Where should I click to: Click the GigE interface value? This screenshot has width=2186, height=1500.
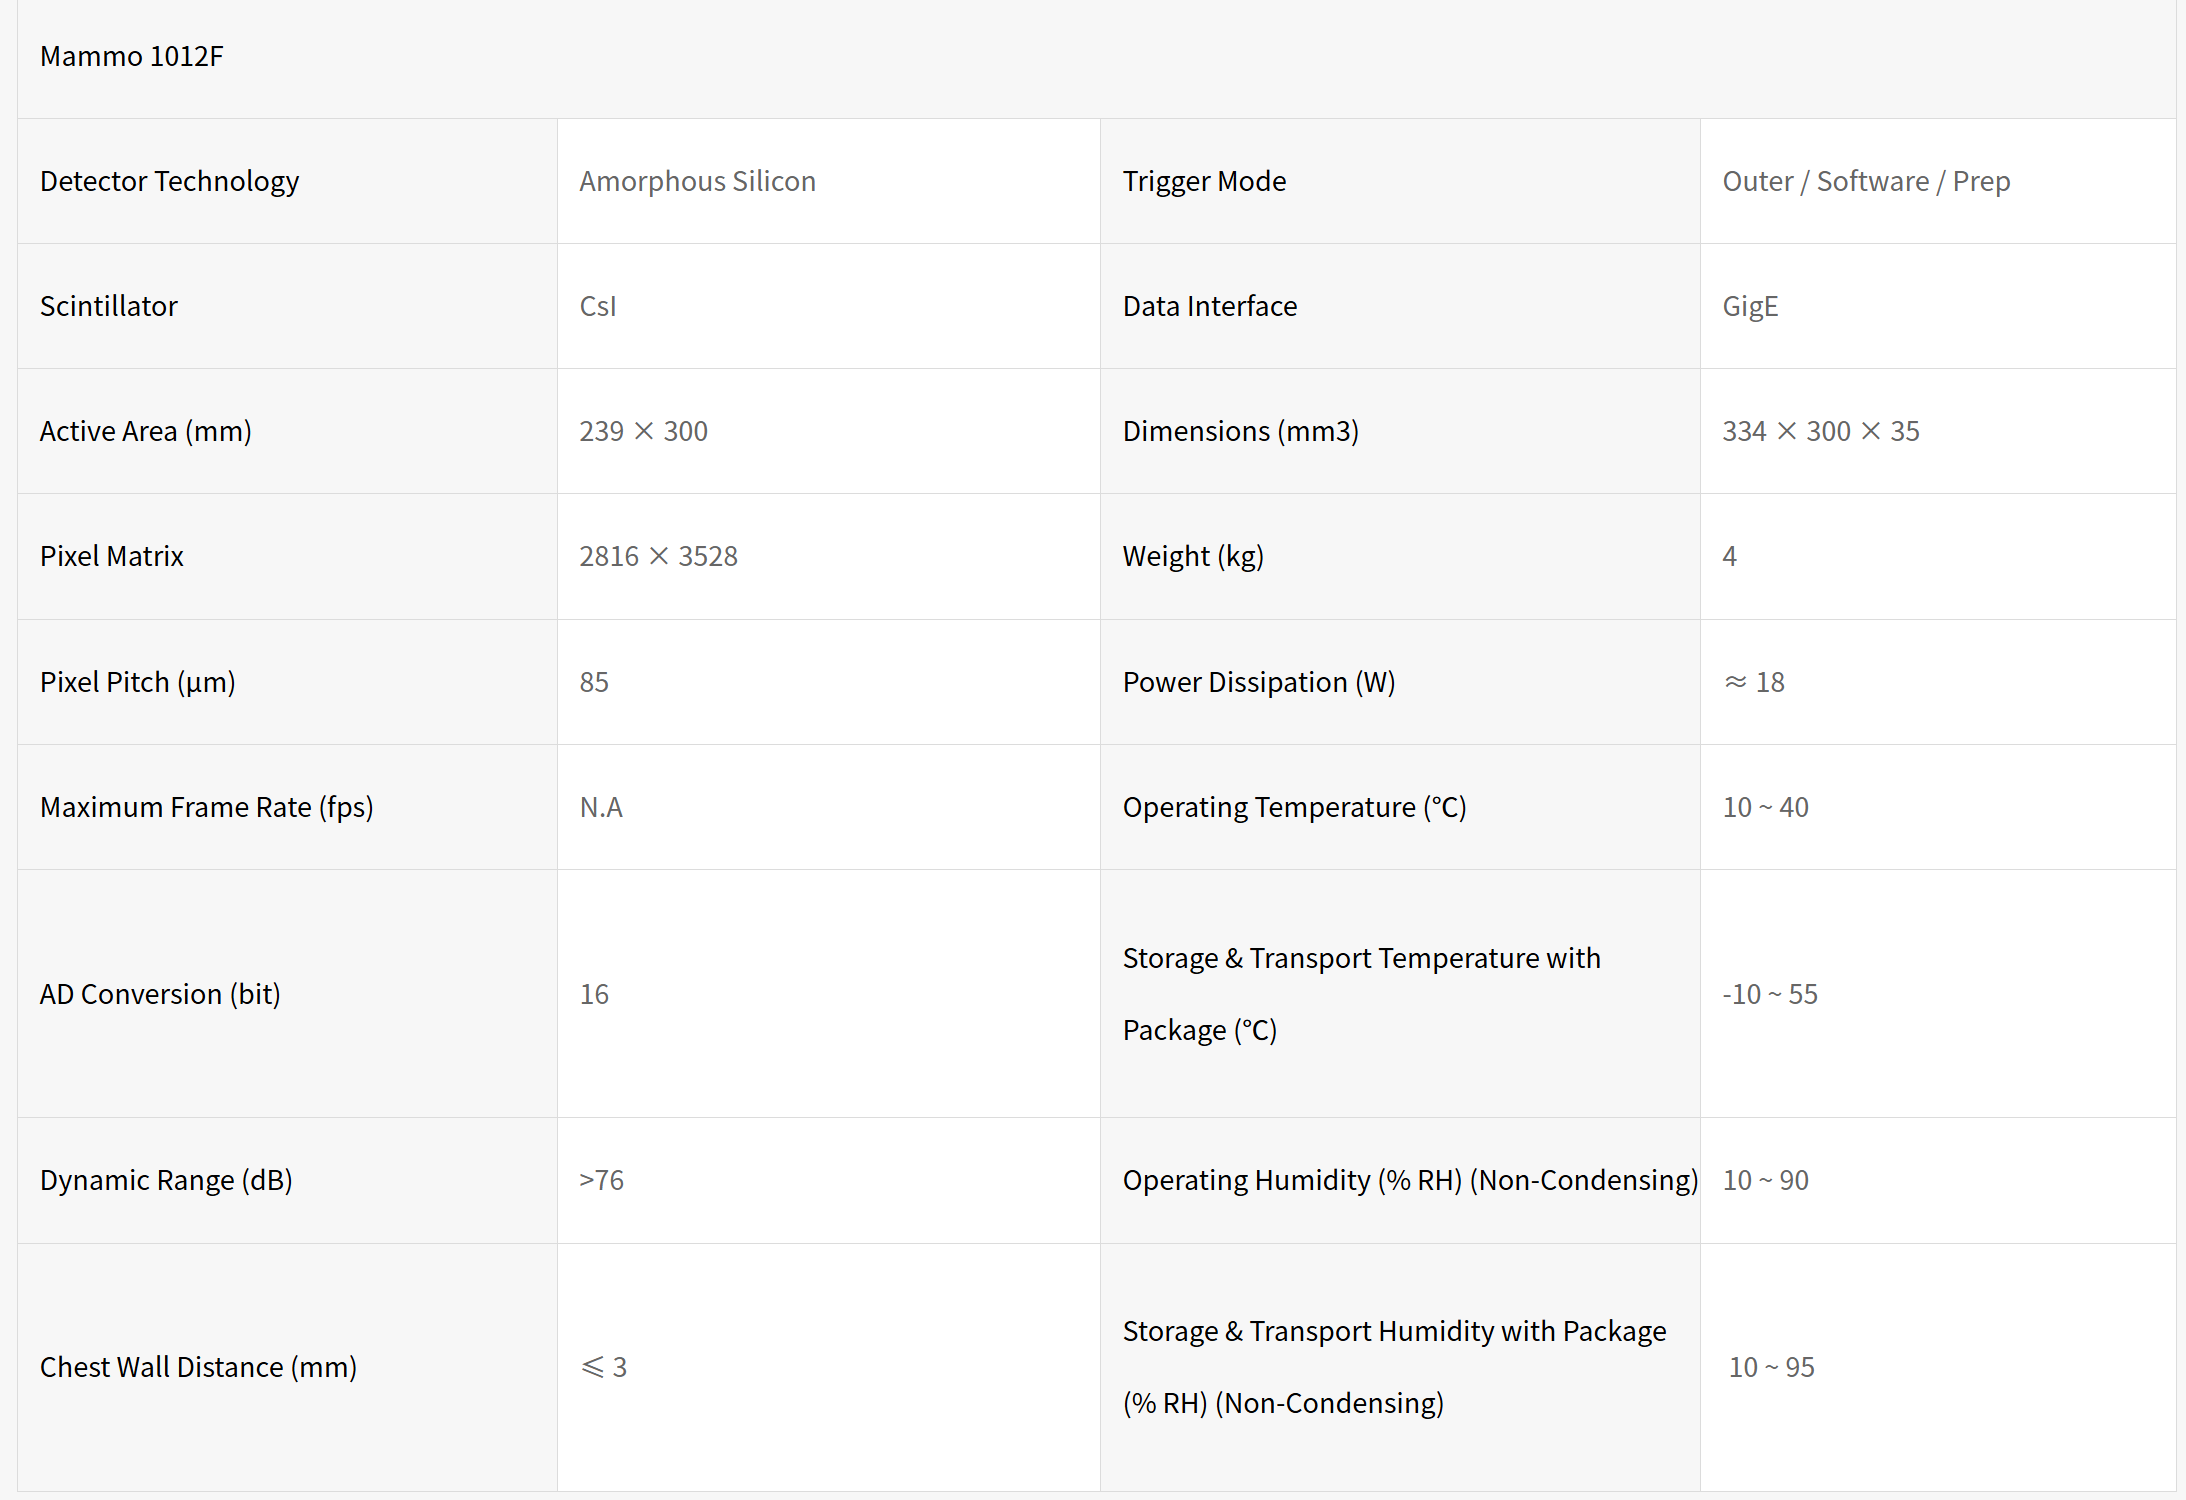click(1749, 306)
